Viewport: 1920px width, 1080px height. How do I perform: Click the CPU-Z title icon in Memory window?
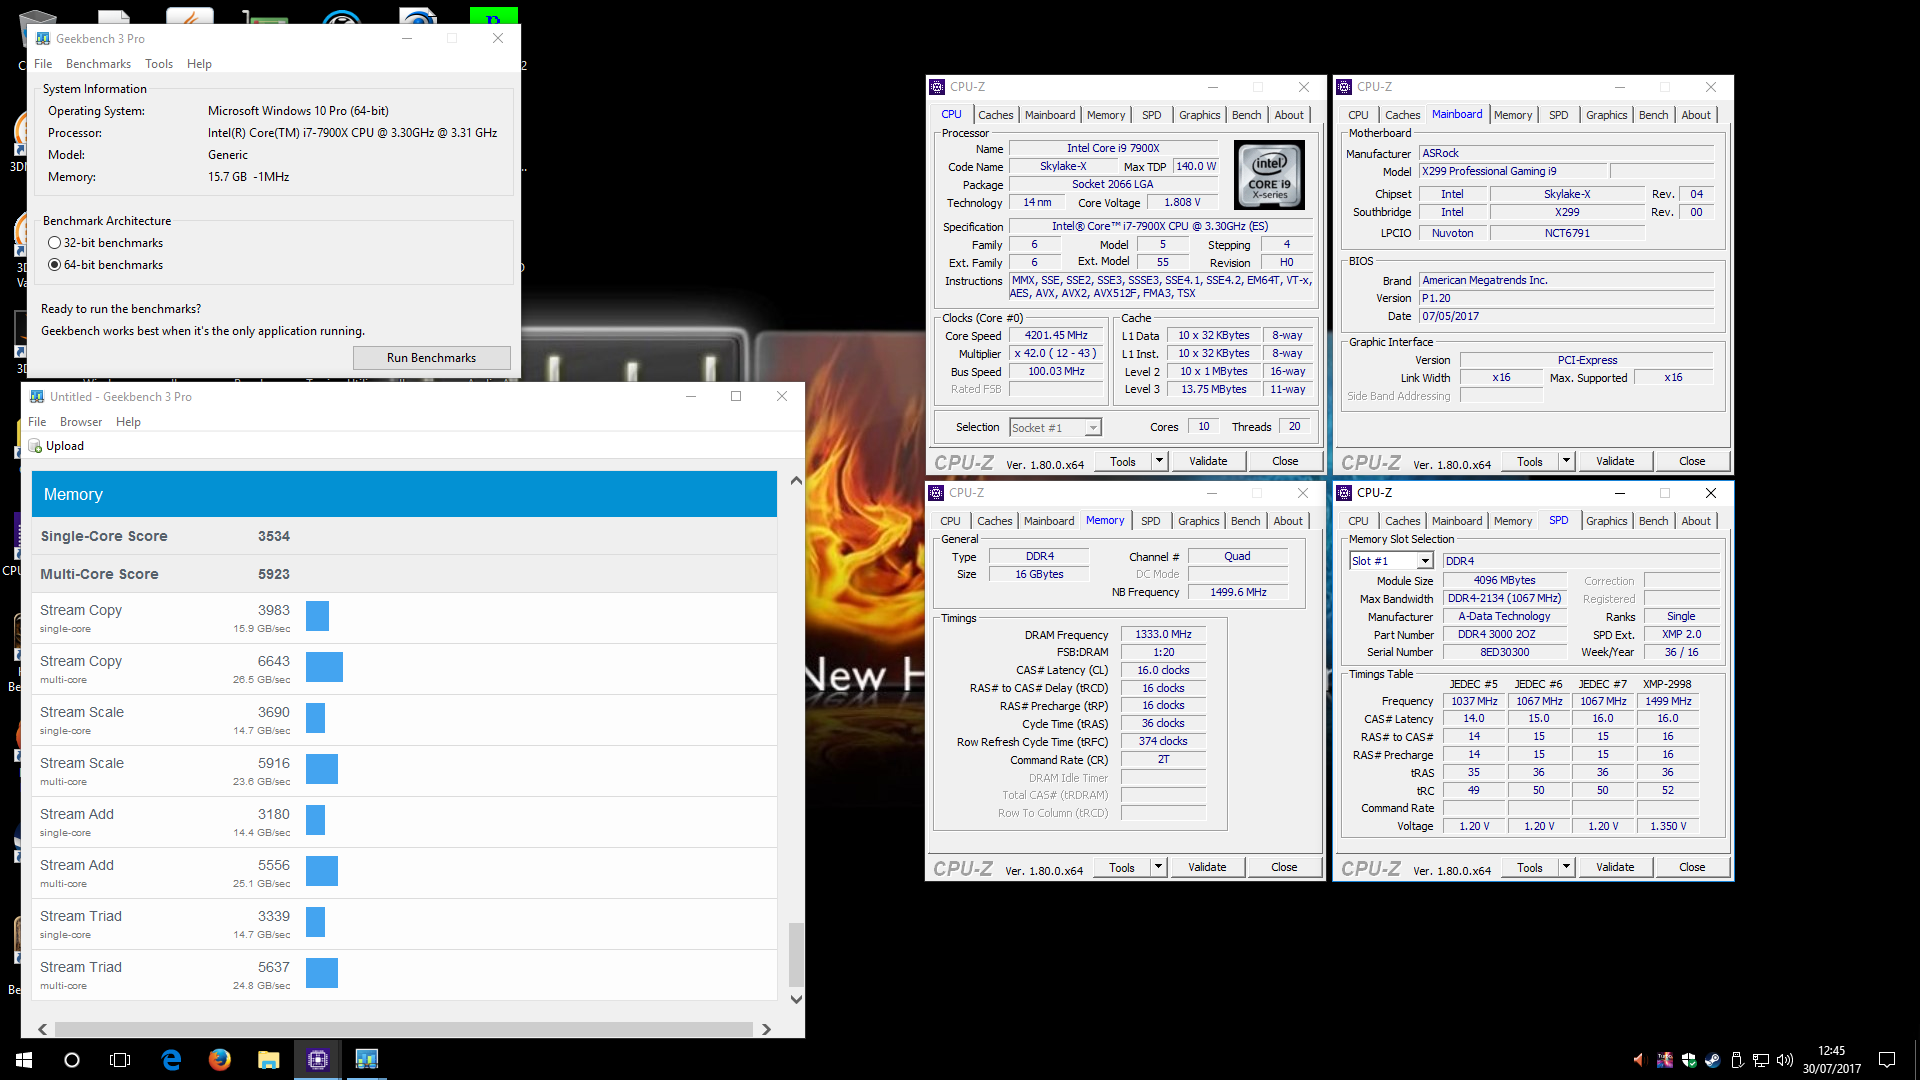[x=936, y=493]
